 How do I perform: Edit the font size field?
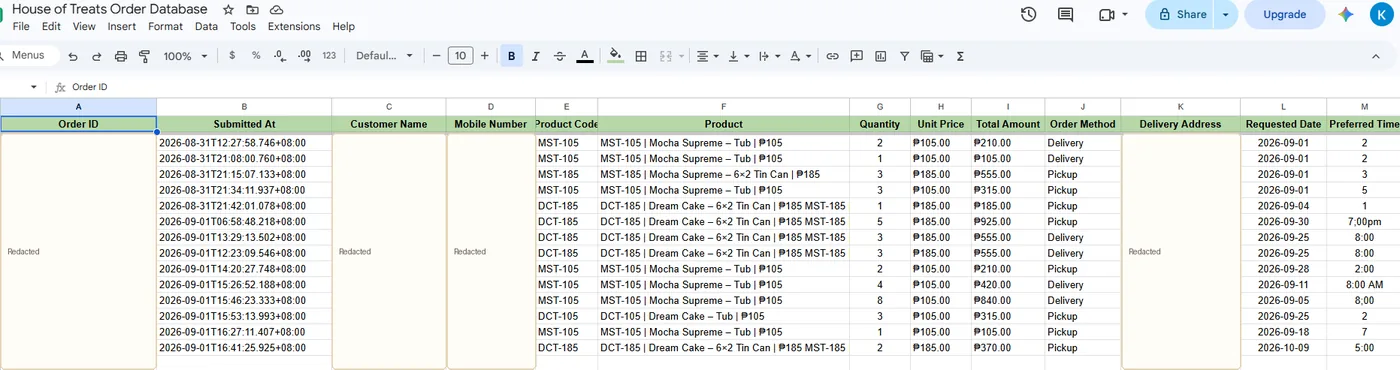460,56
